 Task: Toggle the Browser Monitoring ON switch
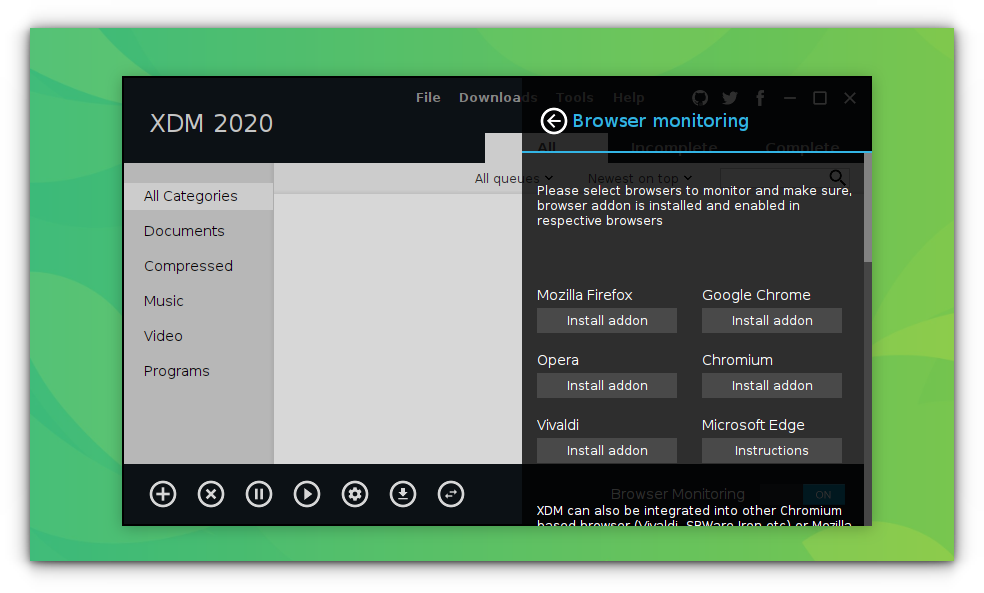tap(802, 494)
